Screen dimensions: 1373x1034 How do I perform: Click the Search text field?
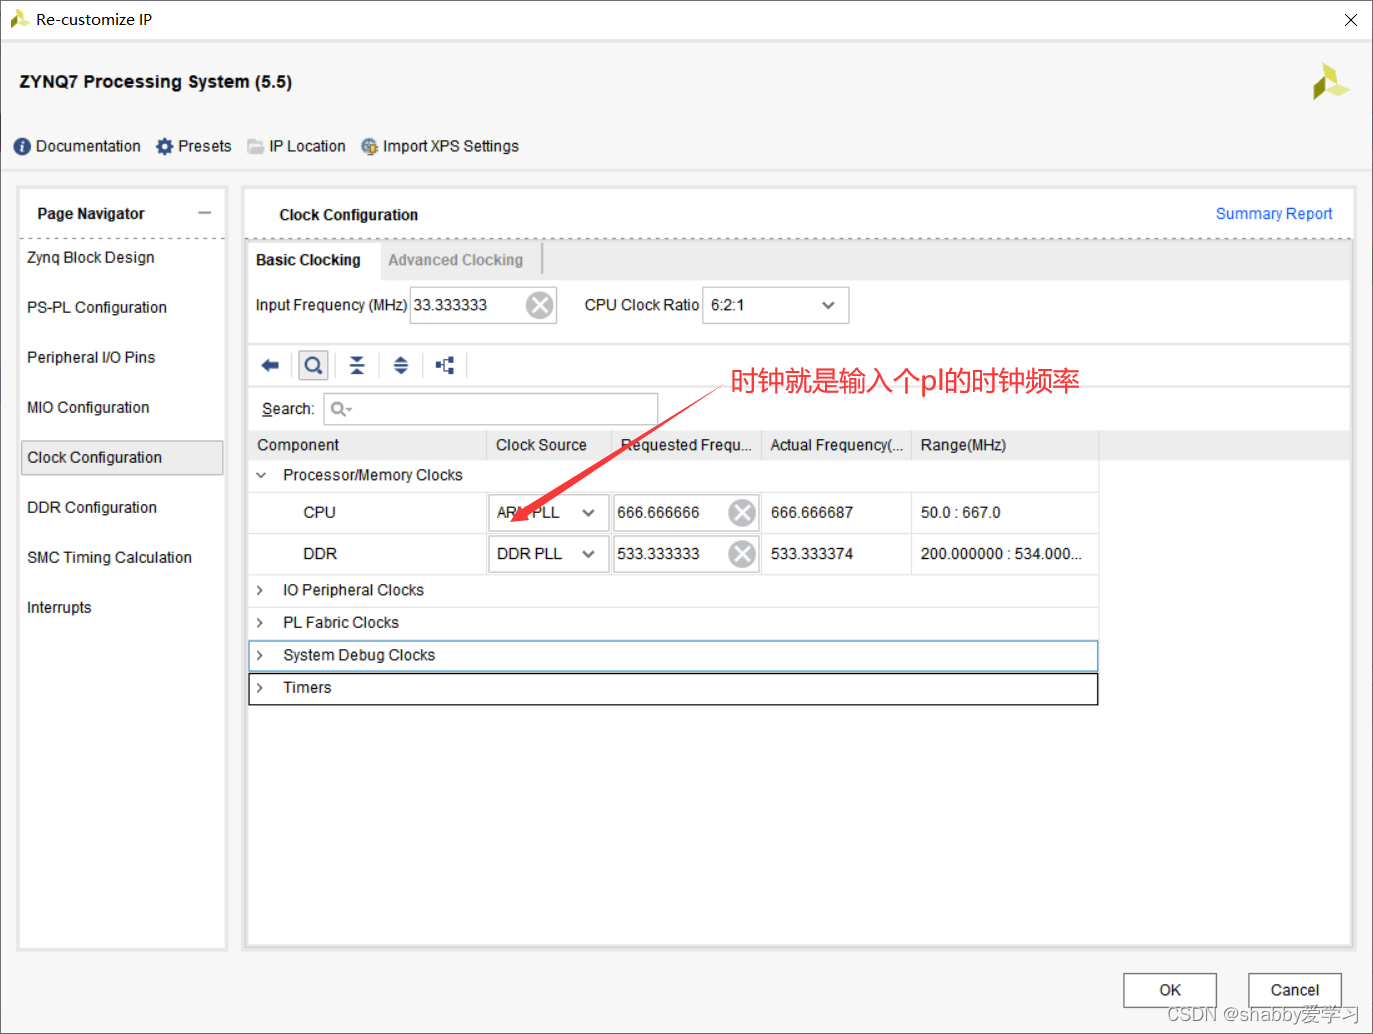point(491,409)
